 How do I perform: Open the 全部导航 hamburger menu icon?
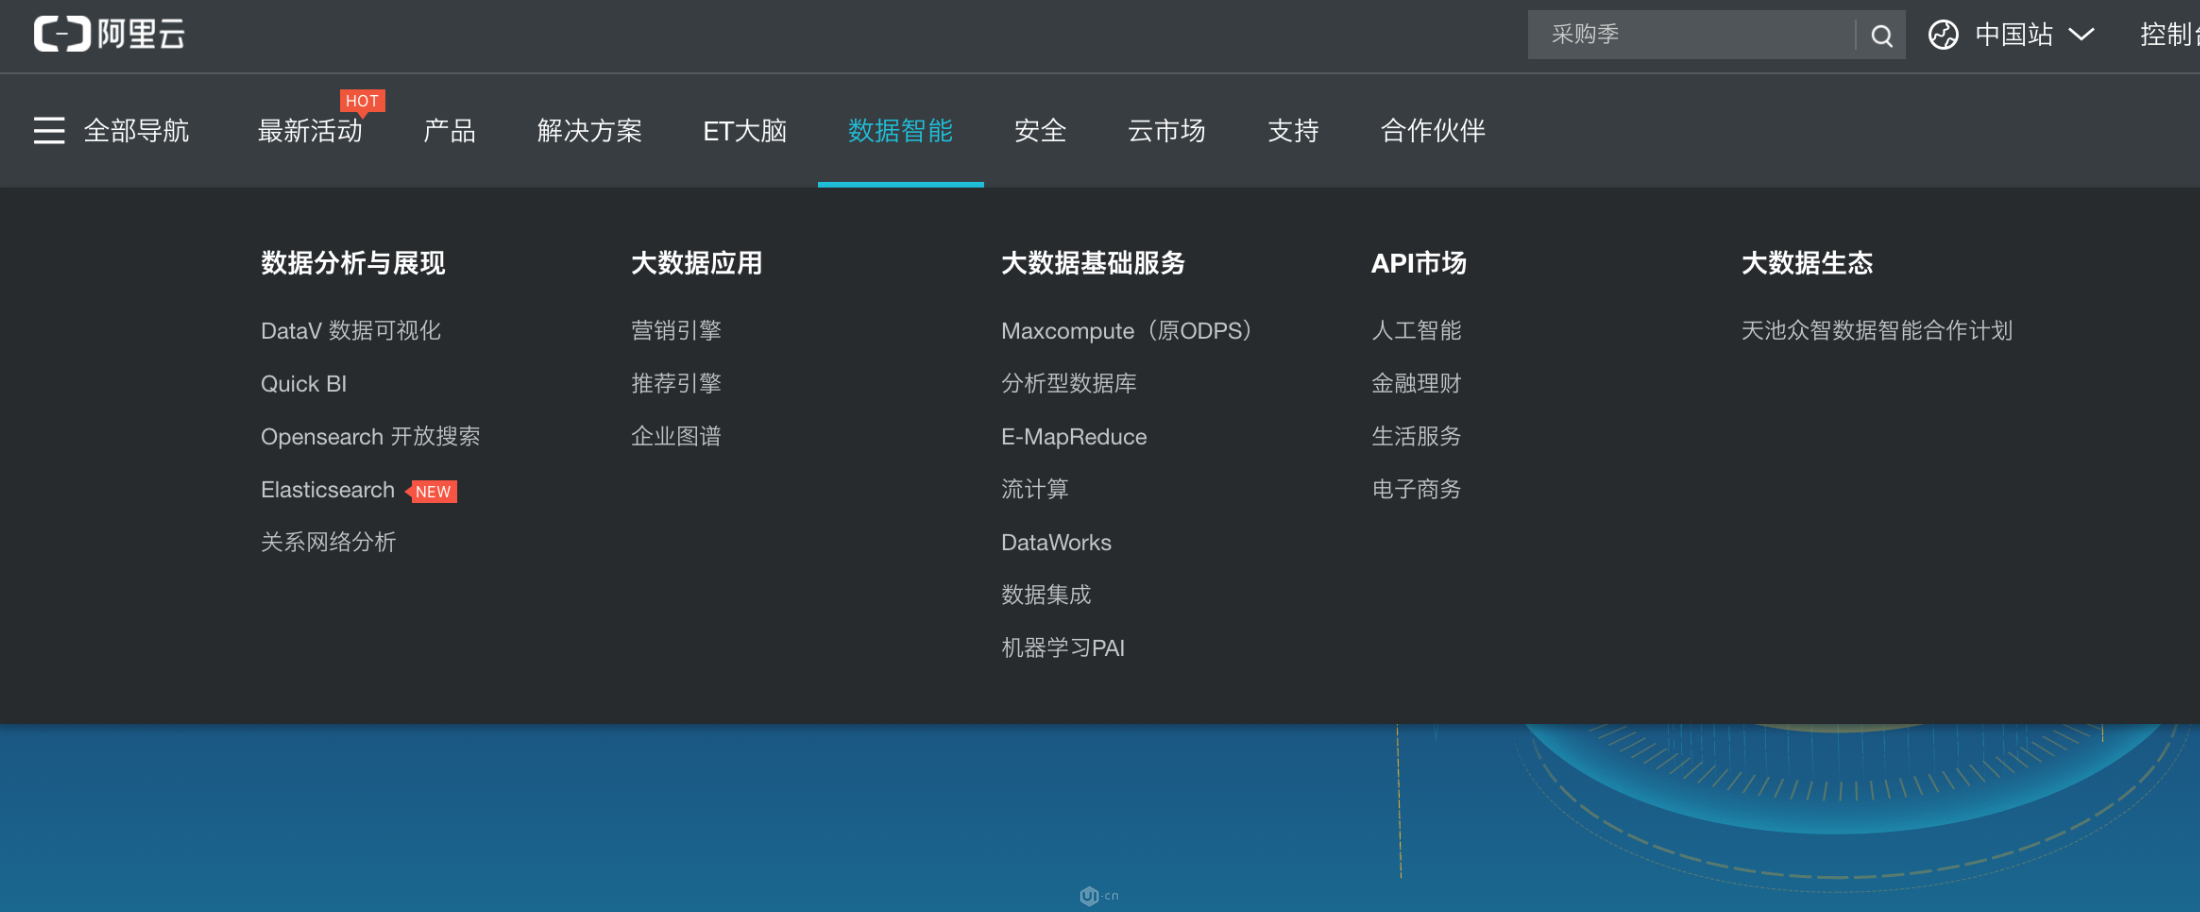click(x=49, y=131)
